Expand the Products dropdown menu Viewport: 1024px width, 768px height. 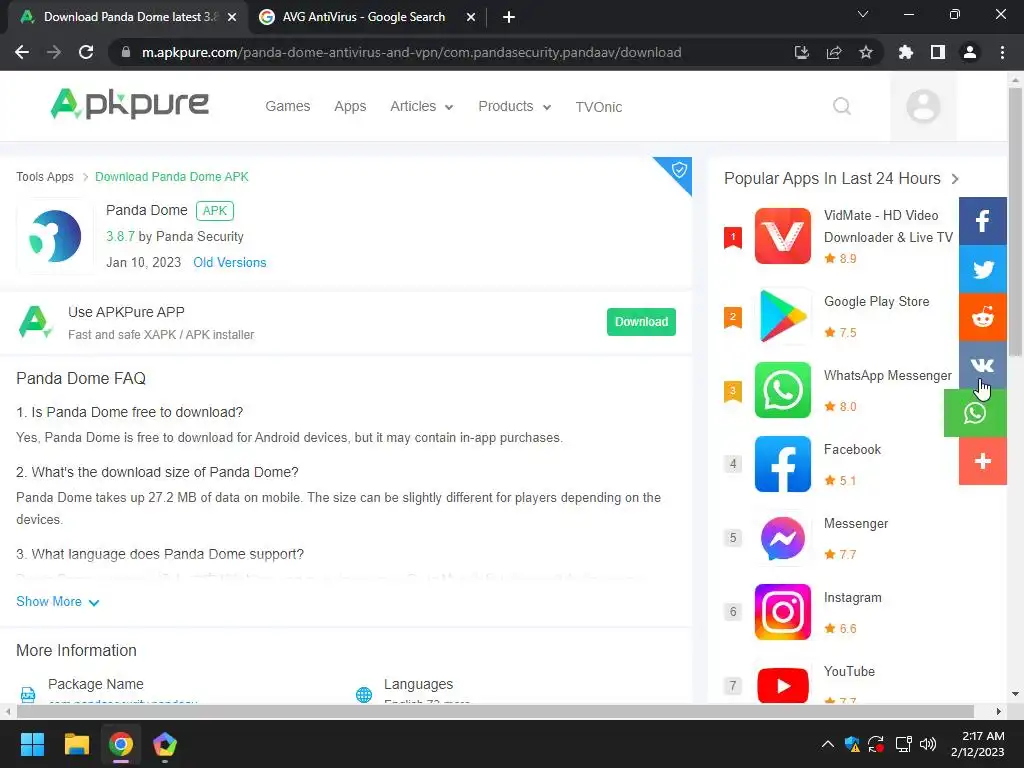click(x=515, y=106)
